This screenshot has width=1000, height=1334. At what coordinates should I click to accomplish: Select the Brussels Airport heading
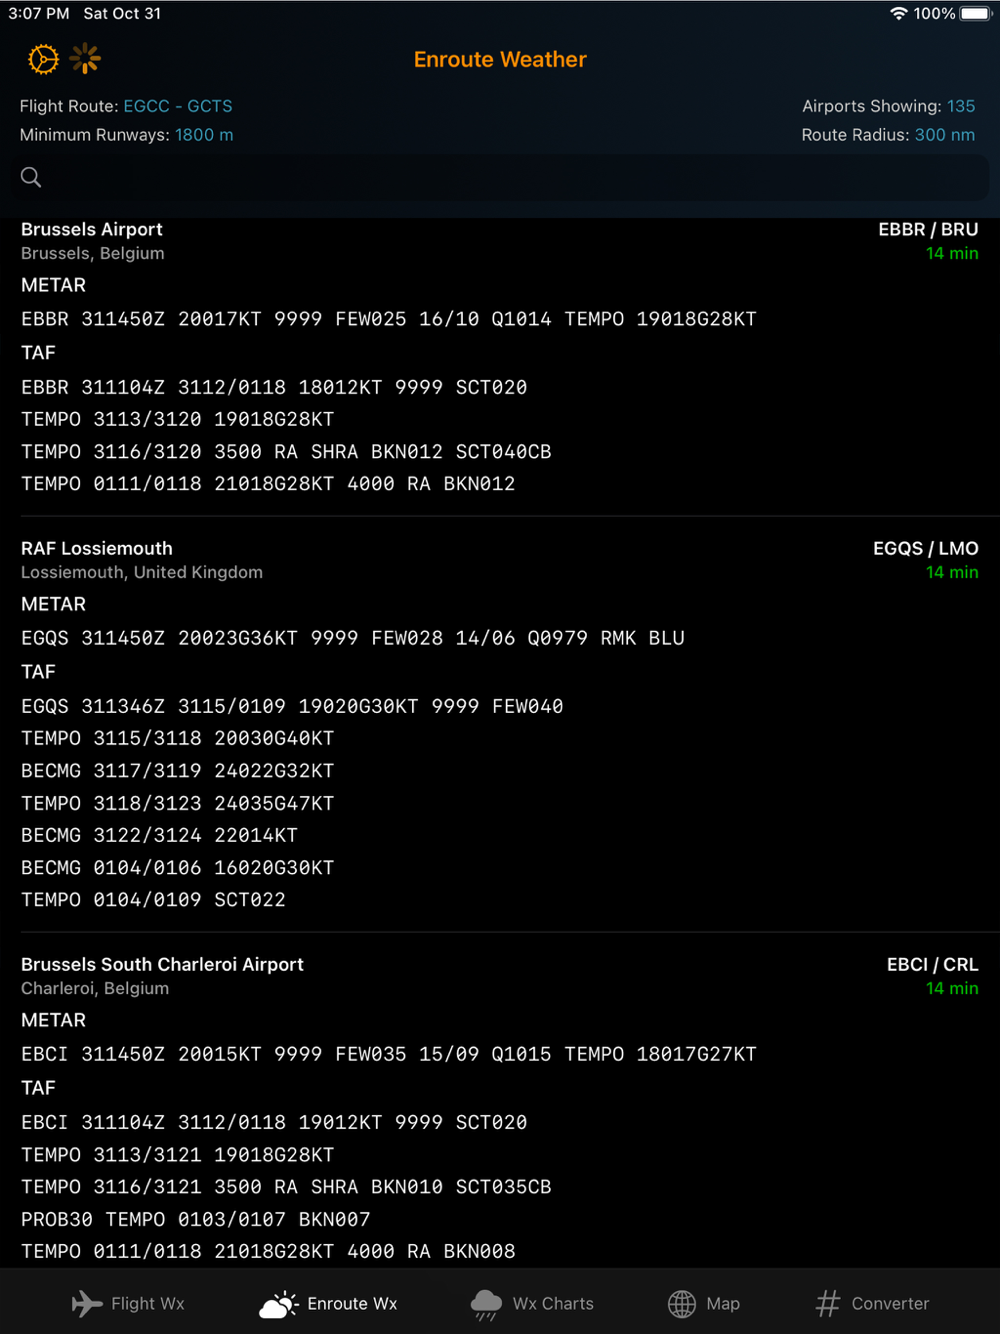(x=92, y=229)
